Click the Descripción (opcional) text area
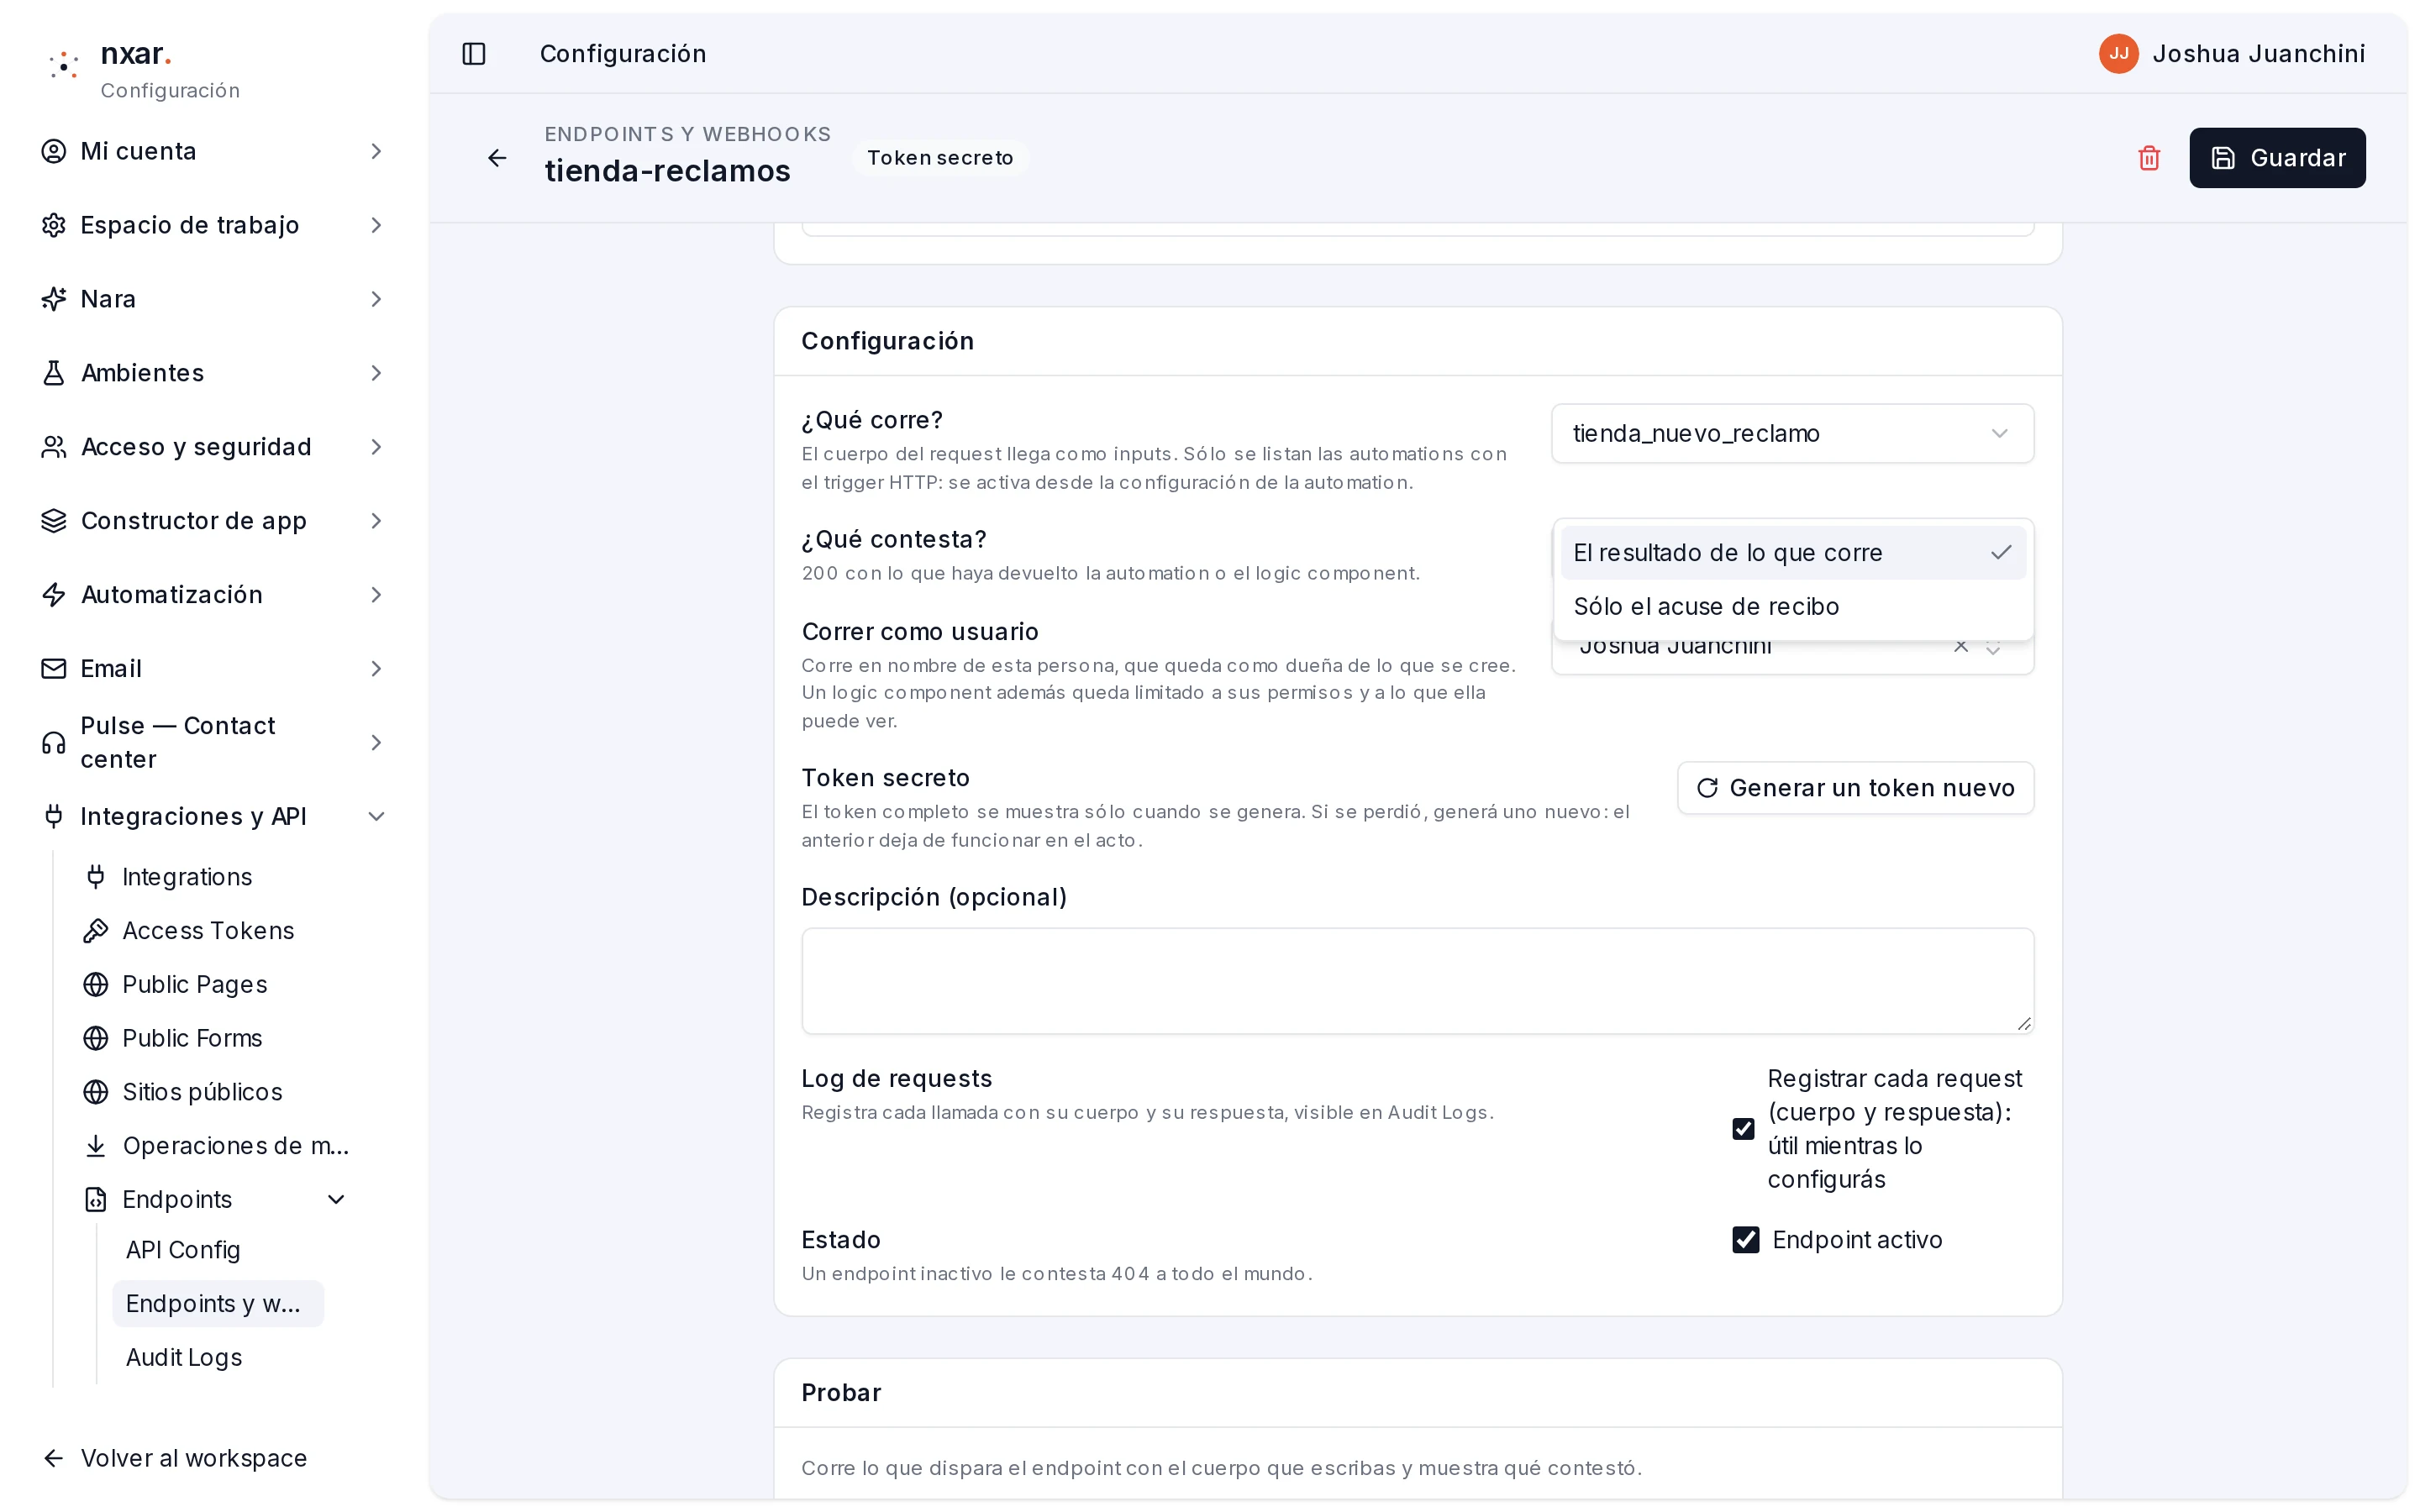The image size is (2420, 1512). (x=1417, y=981)
